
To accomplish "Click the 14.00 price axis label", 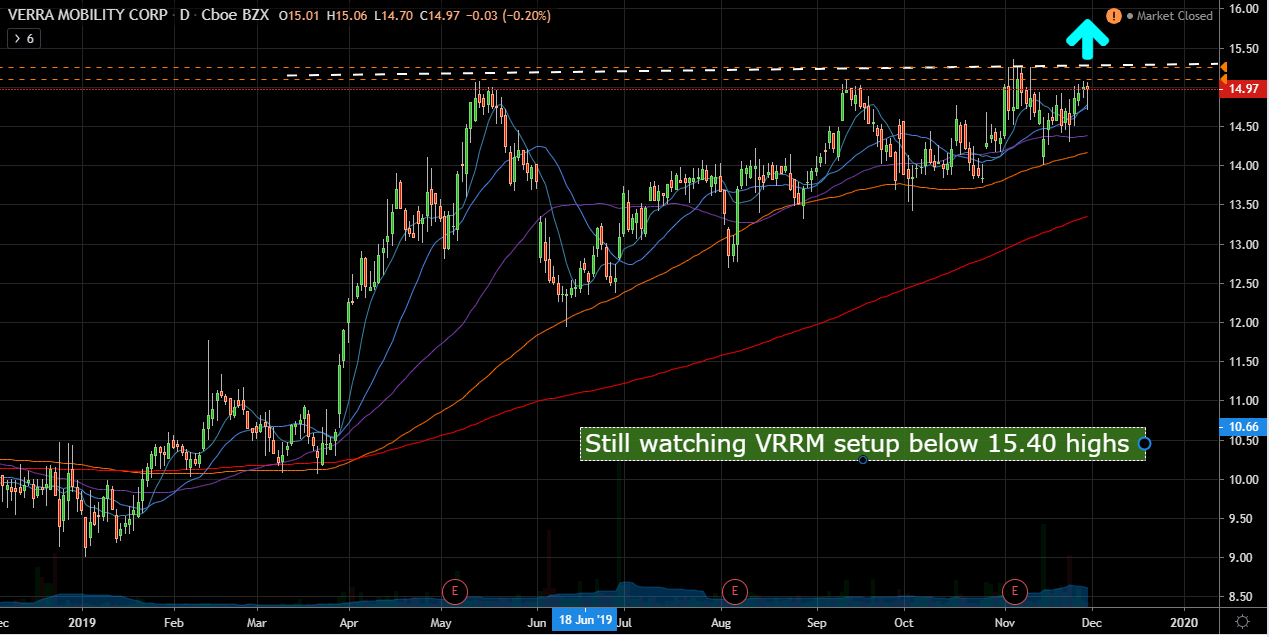I will point(1244,166).
